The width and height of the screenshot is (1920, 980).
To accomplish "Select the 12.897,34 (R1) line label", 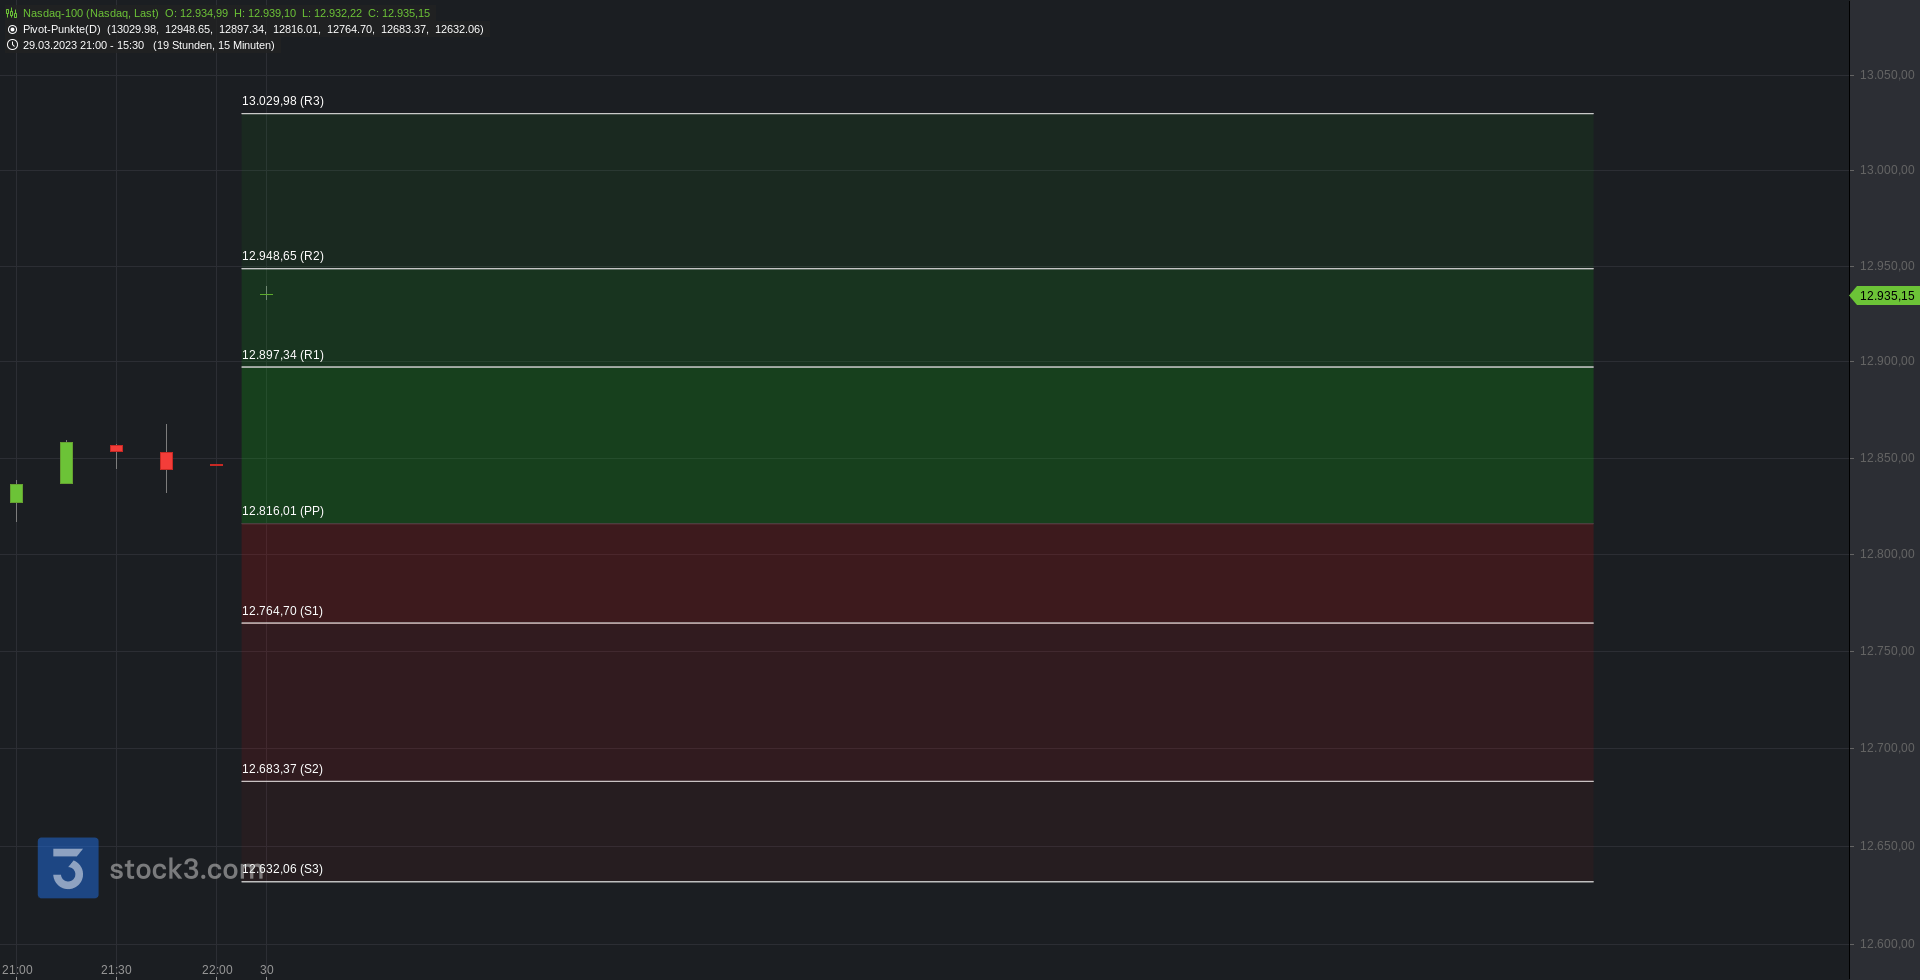I will [283, 355].
